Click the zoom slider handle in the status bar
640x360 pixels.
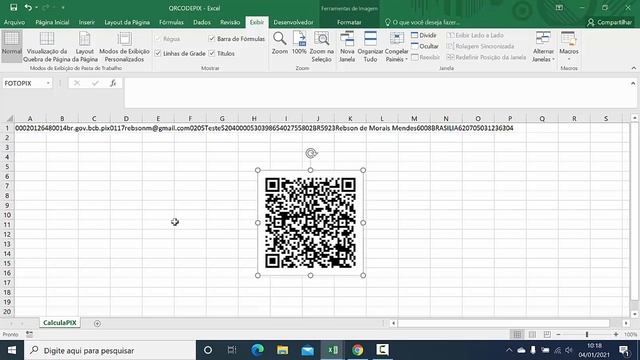pos(587,334)
